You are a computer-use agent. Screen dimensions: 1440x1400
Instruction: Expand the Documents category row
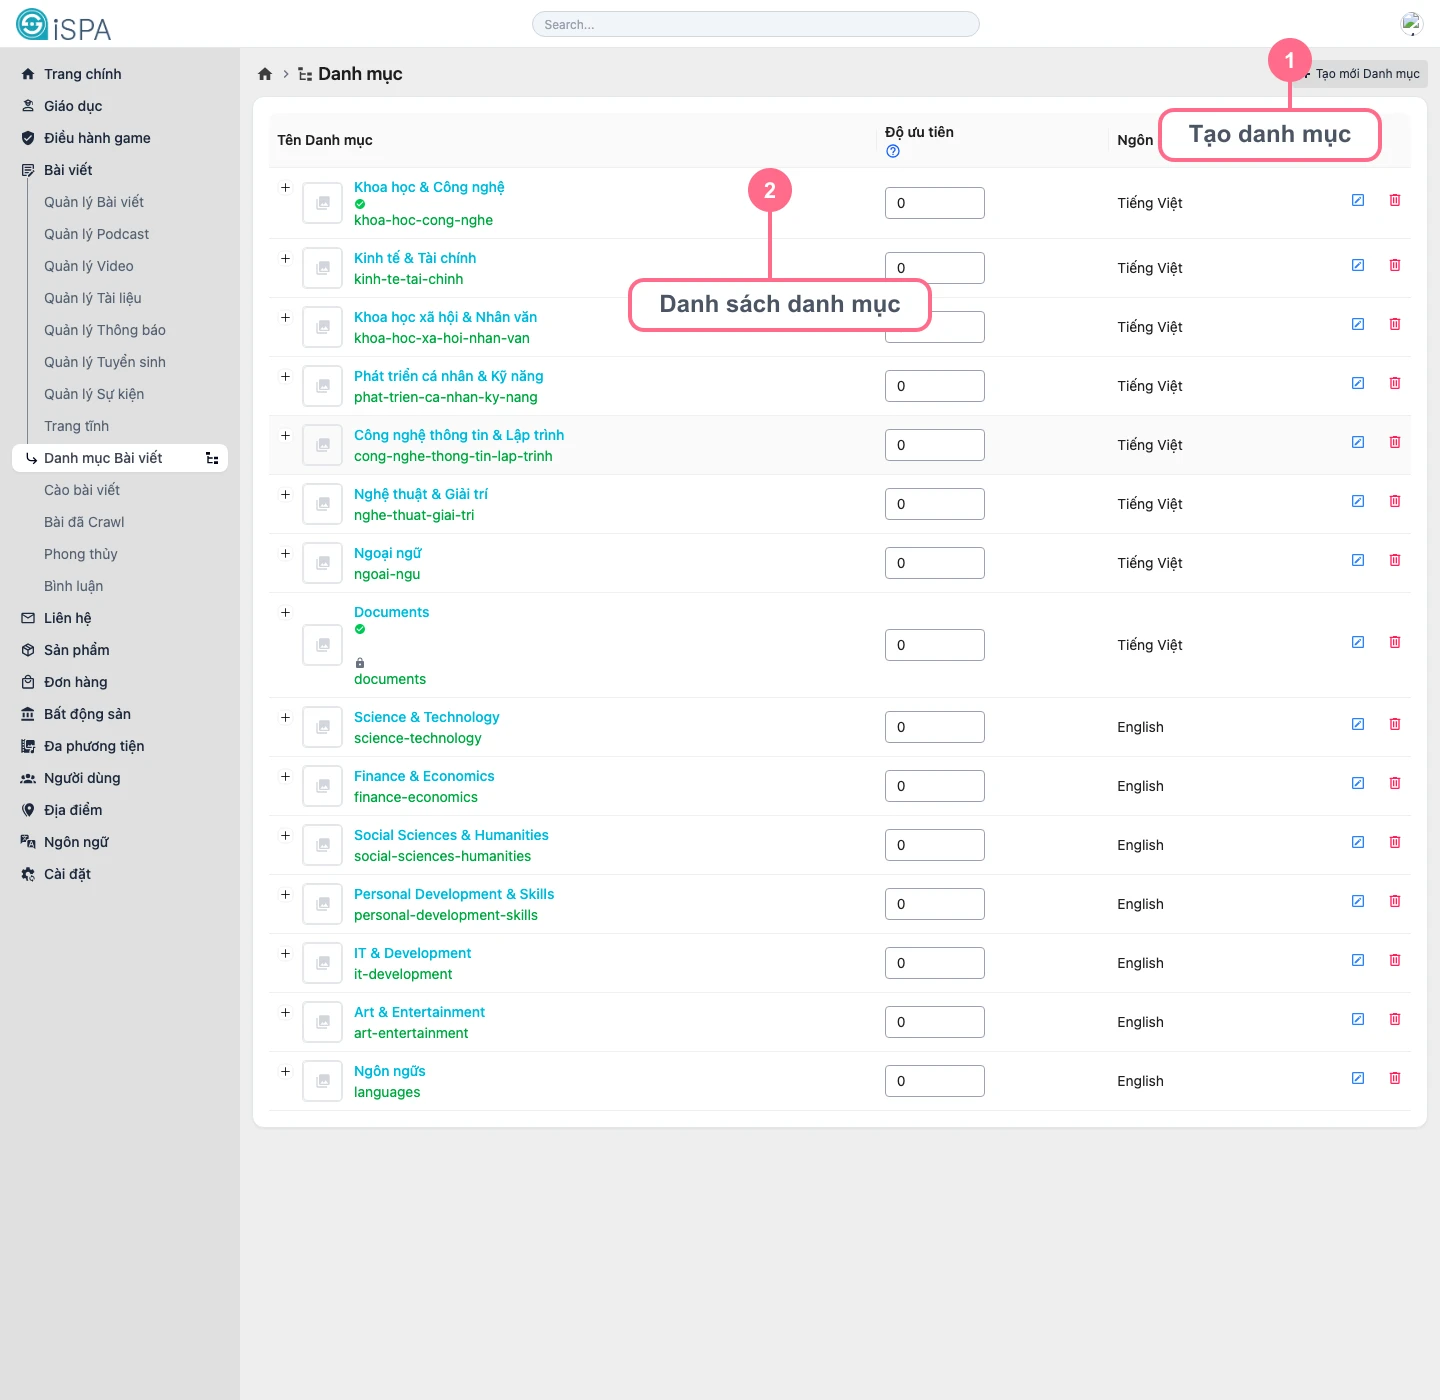285,613
